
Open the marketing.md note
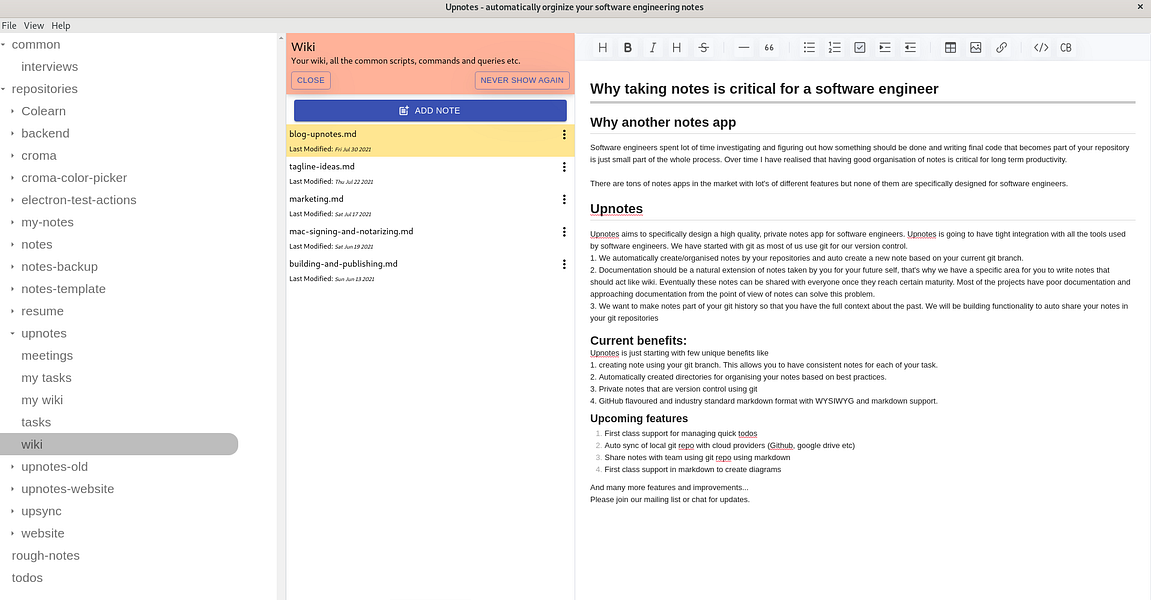point(430,205)
